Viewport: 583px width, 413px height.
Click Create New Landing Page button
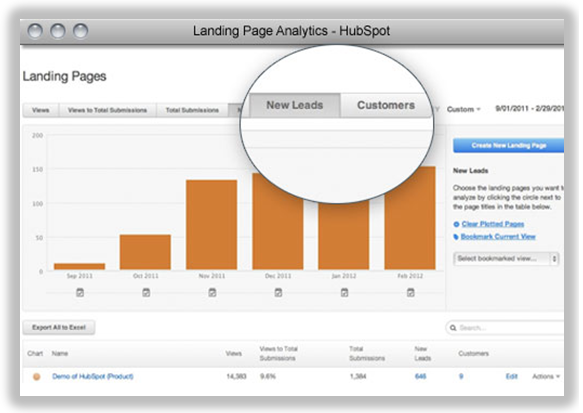(x=508, y=145)
